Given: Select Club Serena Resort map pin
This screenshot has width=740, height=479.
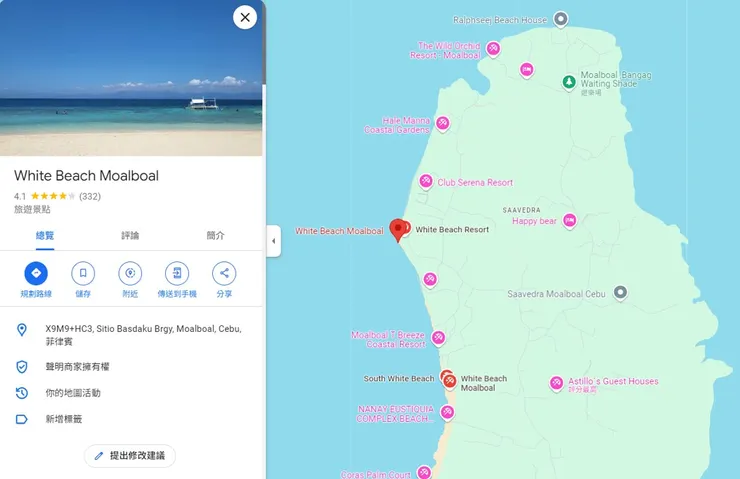Looking at the screenshot, I should (x=426, y=181).
